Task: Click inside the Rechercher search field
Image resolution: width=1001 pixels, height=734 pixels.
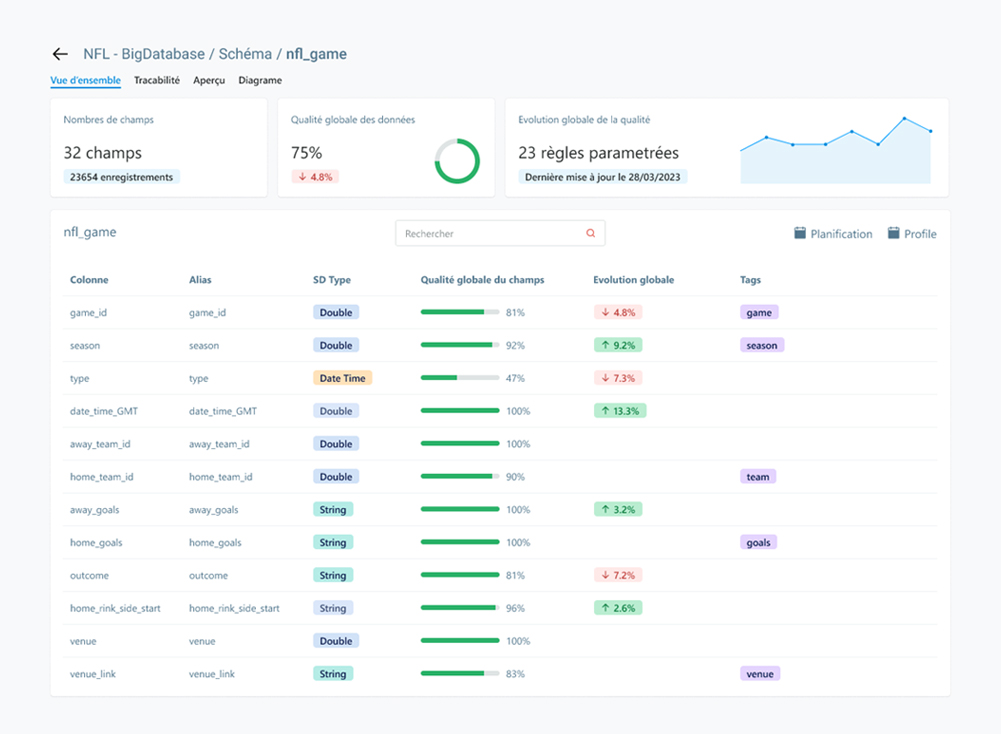Action: click(x=490, y=234)
